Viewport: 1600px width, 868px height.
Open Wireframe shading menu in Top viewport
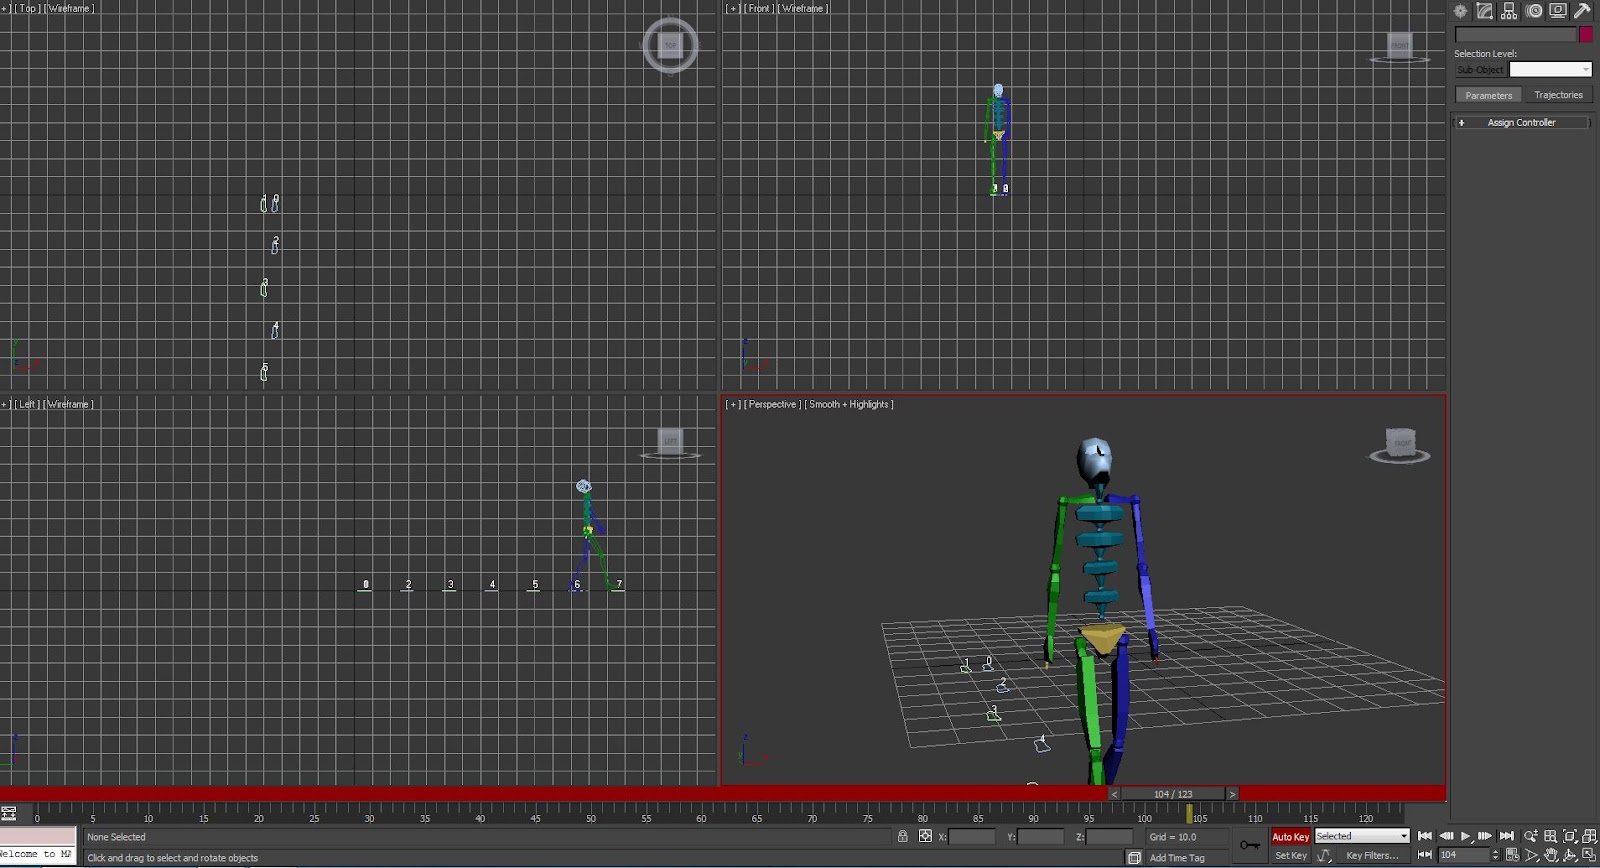pyautogui.click(x=69, y=8)
